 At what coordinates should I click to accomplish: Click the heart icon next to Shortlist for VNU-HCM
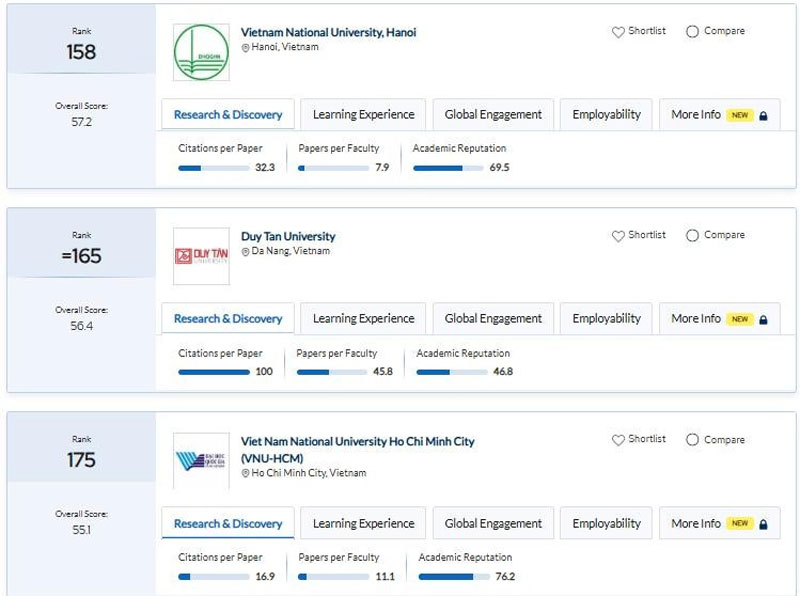pos(620,439)
